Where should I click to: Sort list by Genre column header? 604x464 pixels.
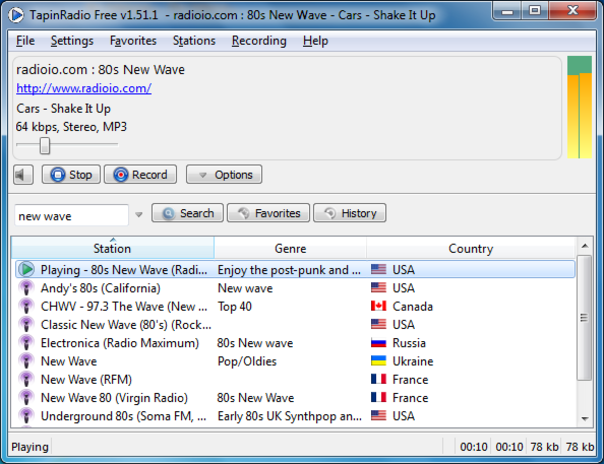pyautogui.click(x=290, y=248)
